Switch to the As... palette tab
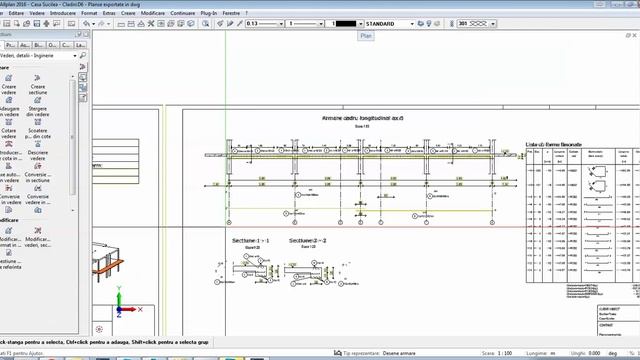 tap(25, 45)
